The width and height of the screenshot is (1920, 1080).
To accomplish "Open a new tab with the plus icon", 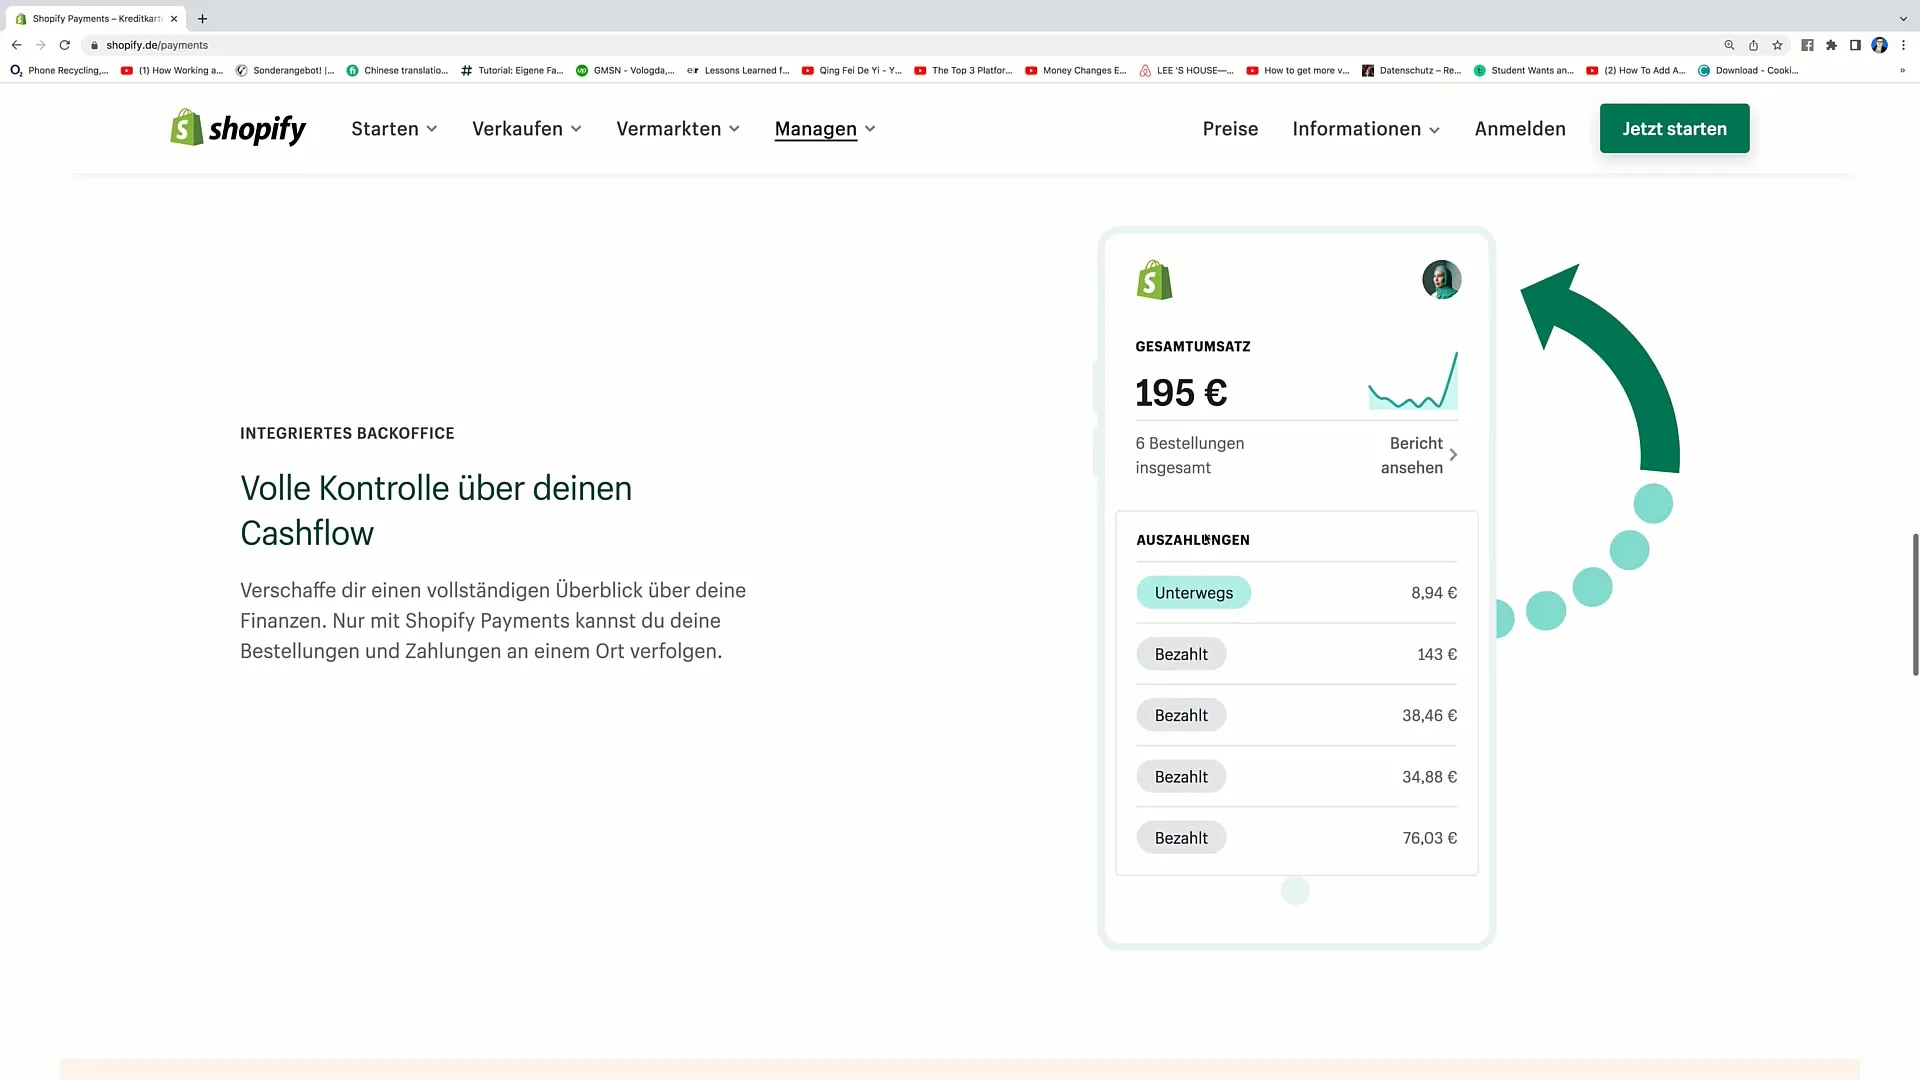I will (202, 18).
